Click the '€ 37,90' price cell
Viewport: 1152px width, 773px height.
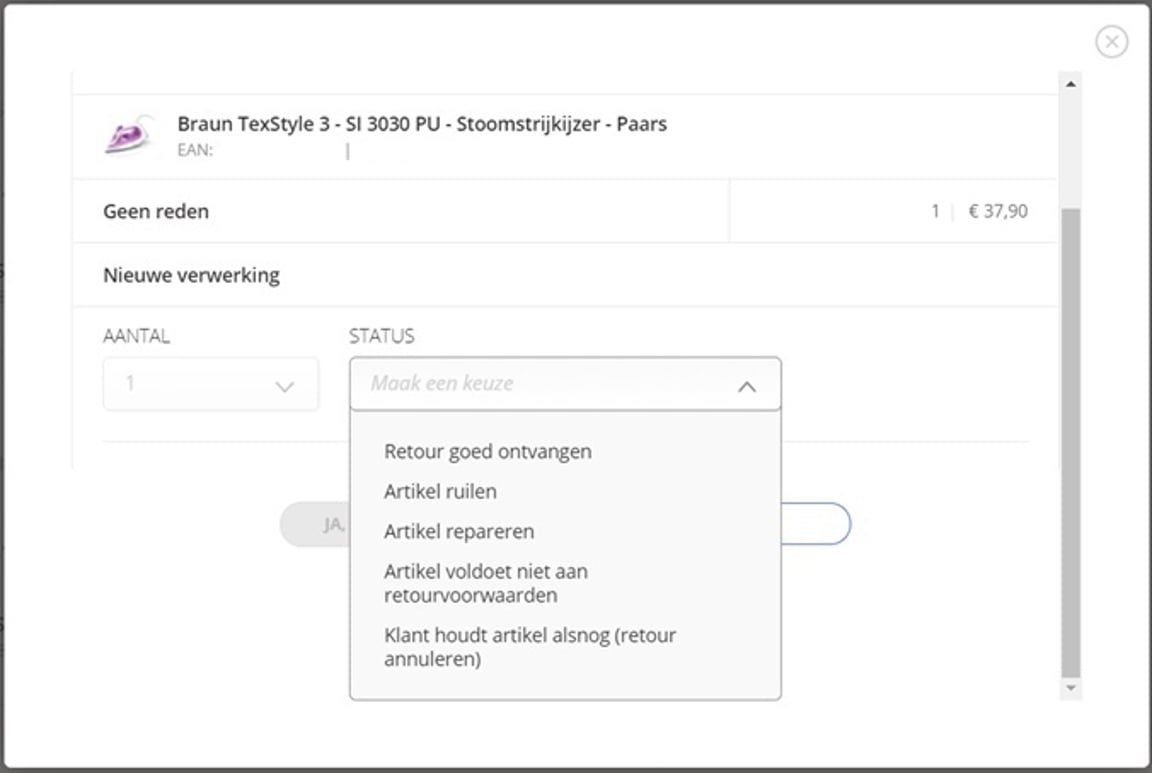click(x=997, y=211)
